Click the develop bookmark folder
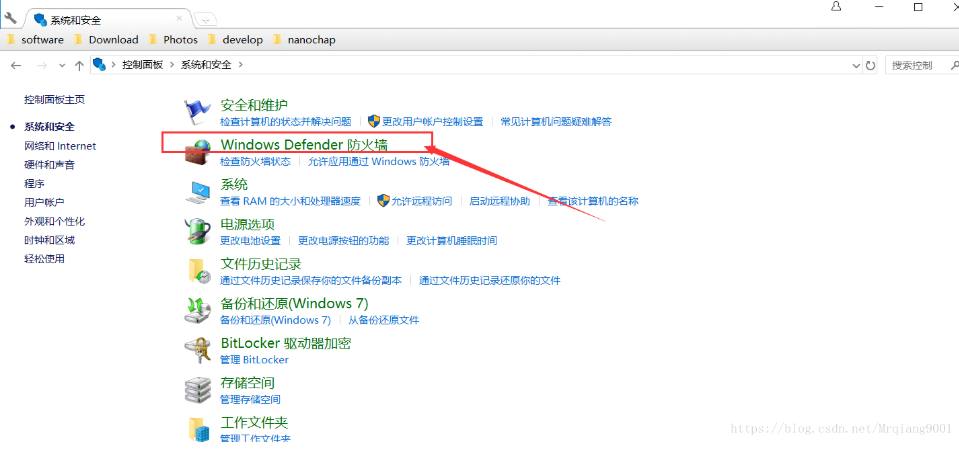 [235, 40]
